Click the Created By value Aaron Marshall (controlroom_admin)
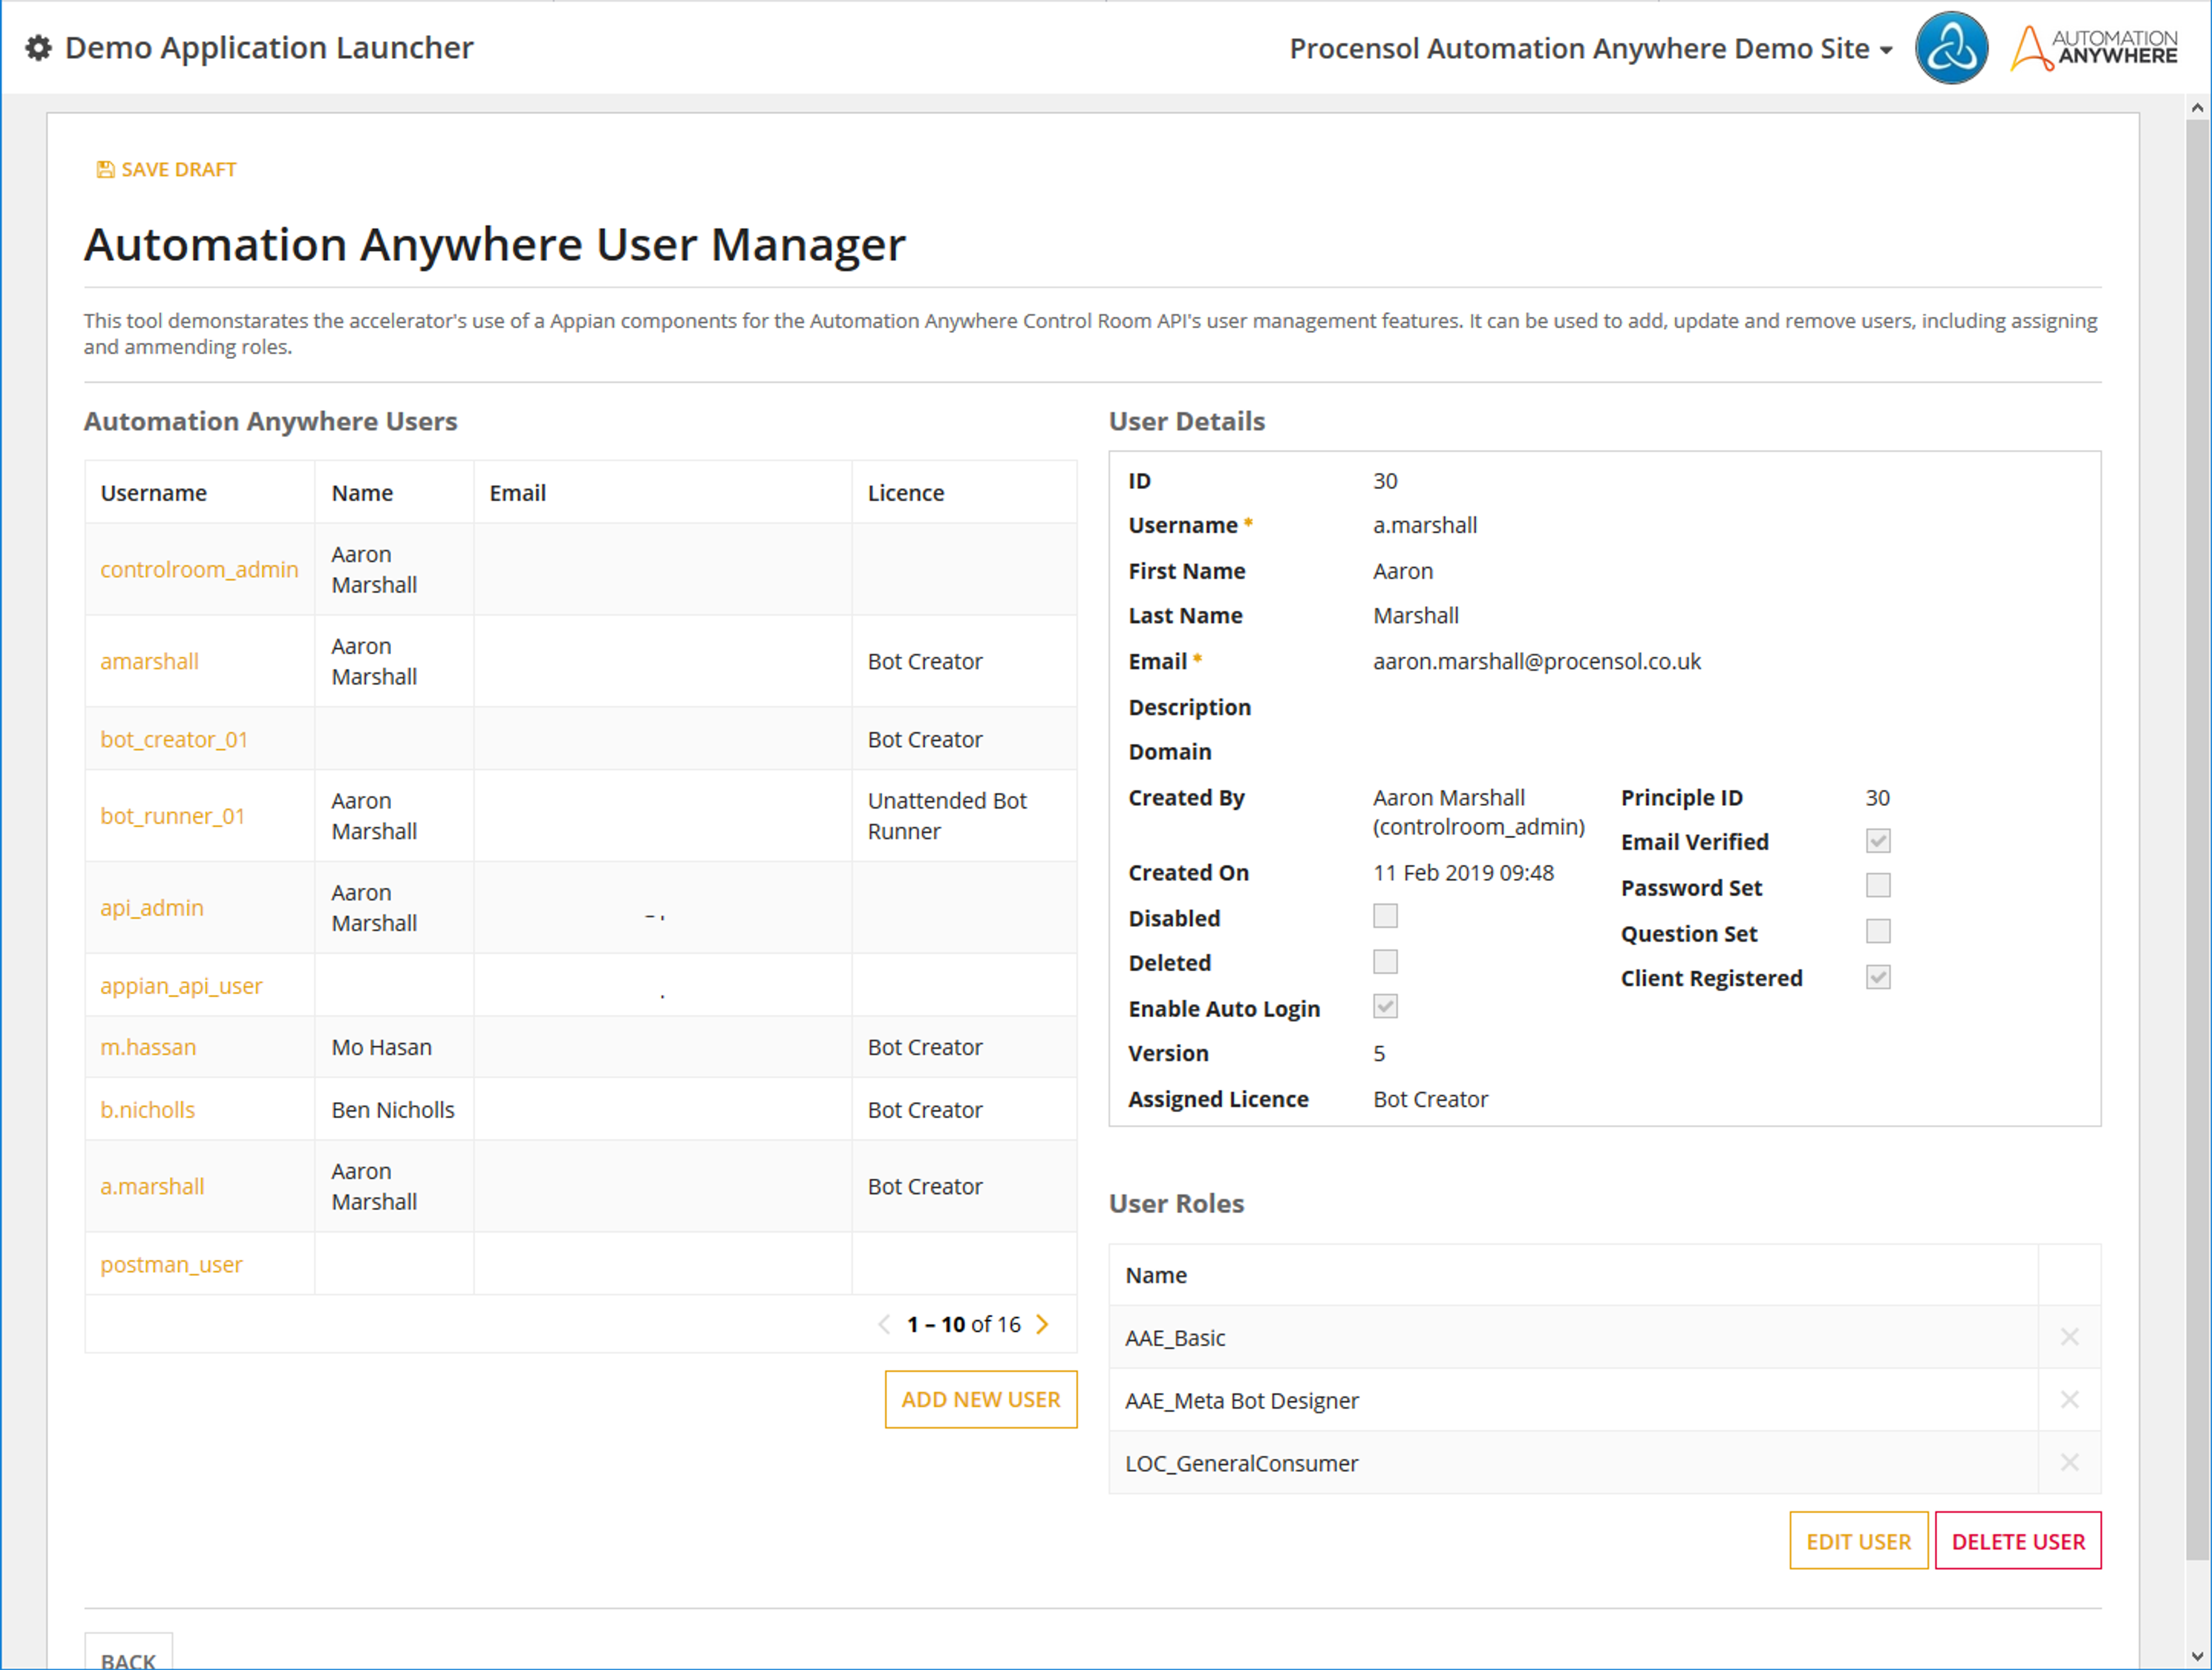 tap(1478, 812)
